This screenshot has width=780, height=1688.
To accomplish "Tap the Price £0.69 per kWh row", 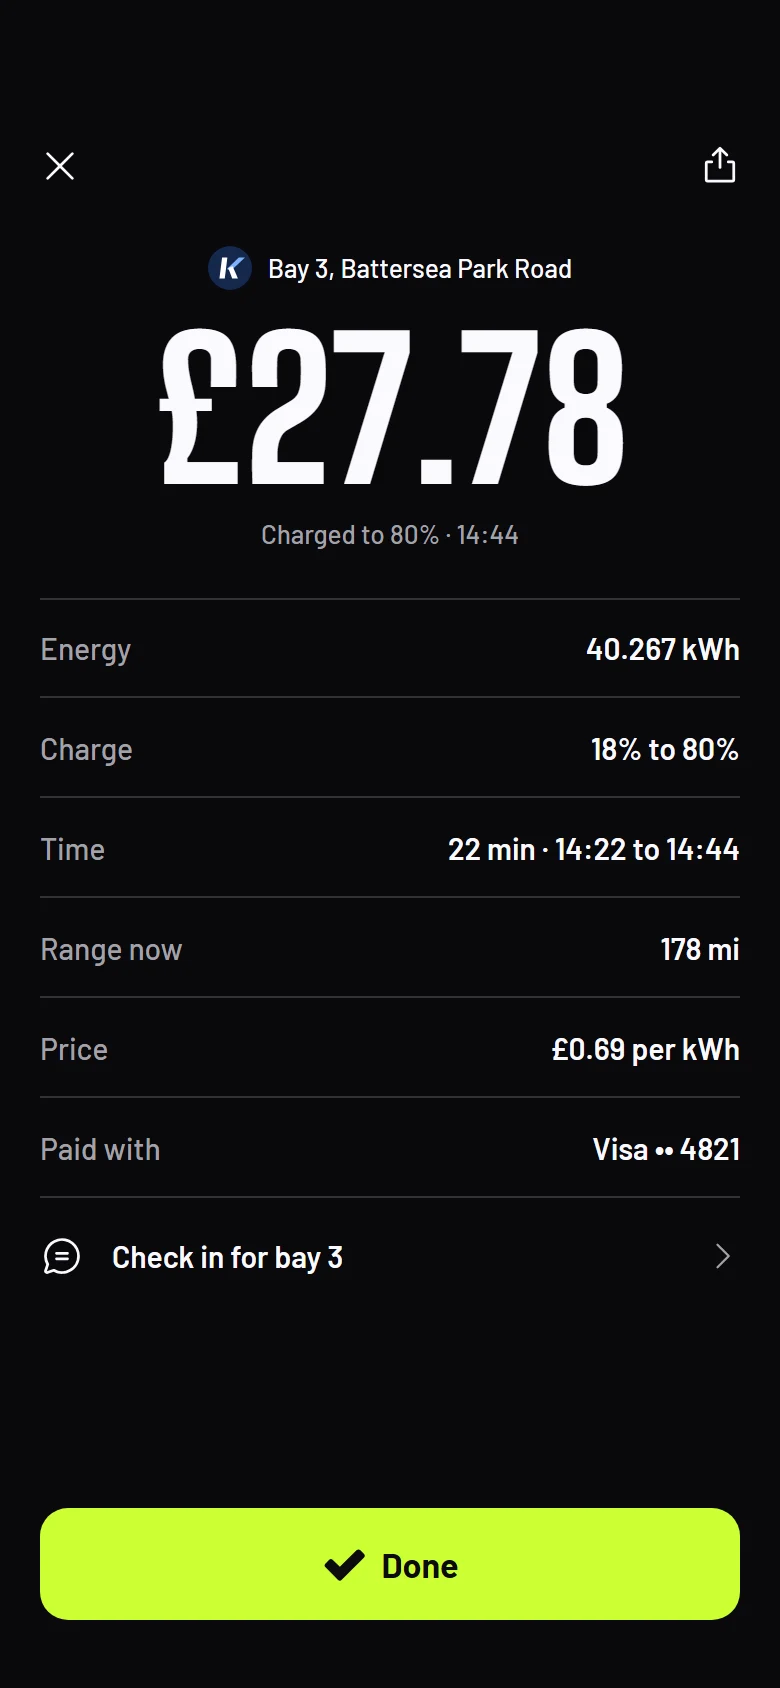I will [x=390, y=1049].
